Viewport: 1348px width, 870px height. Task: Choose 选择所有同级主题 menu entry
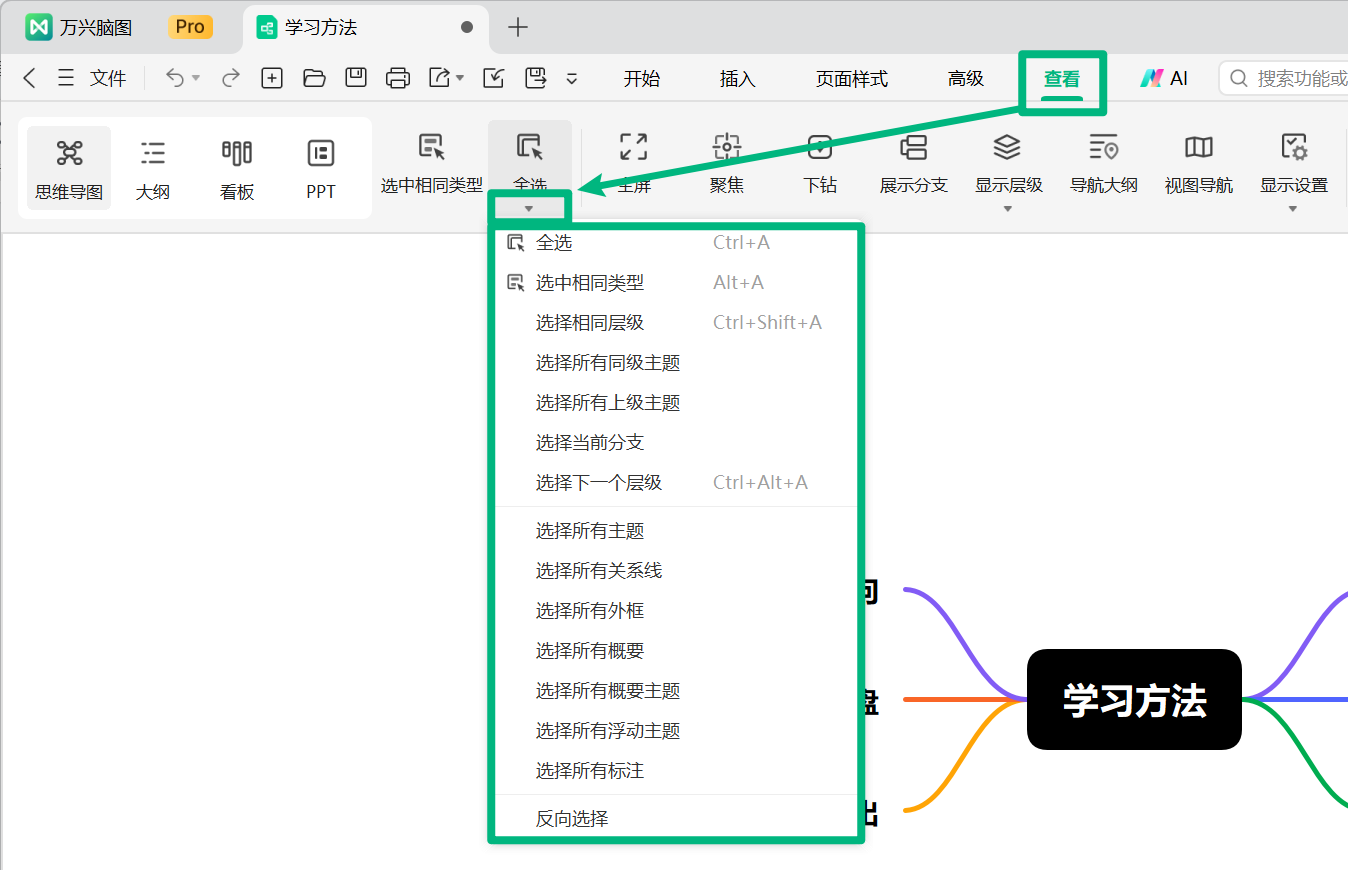tap(675, 363)
